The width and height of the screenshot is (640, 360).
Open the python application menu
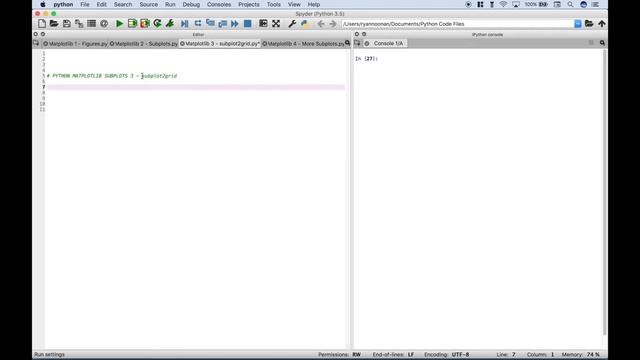pyautogui.click(x=63, y=4)
